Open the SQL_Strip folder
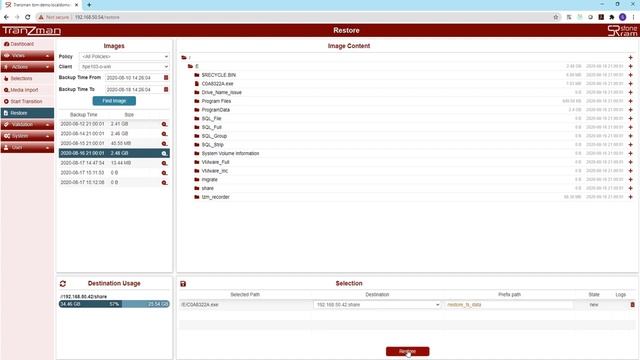640x360 pixels. click(213, 145)
